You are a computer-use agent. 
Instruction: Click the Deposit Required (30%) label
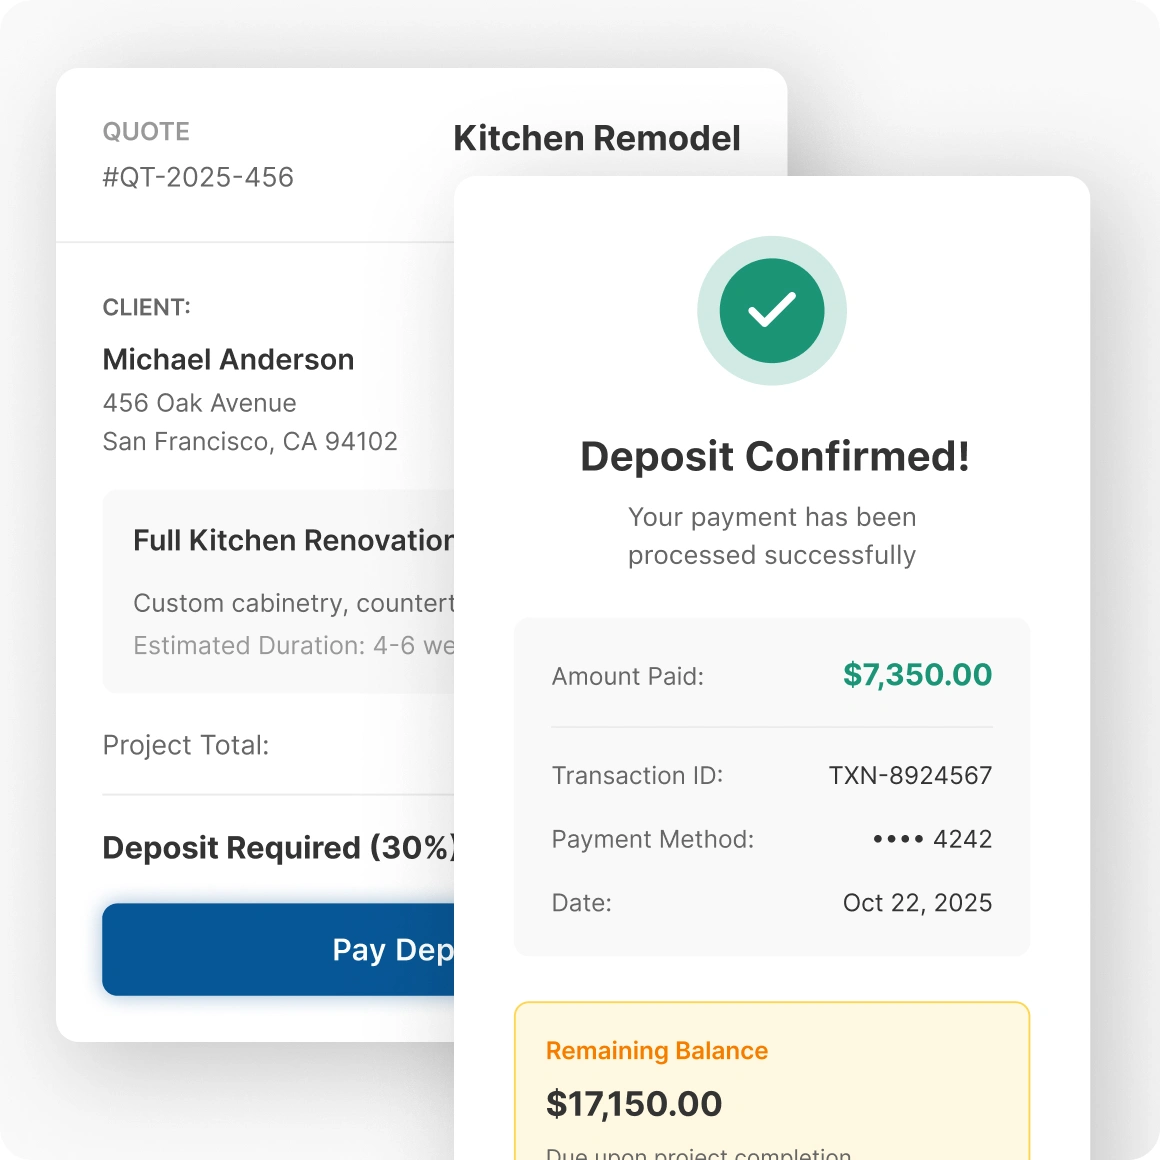click(278, 848)
